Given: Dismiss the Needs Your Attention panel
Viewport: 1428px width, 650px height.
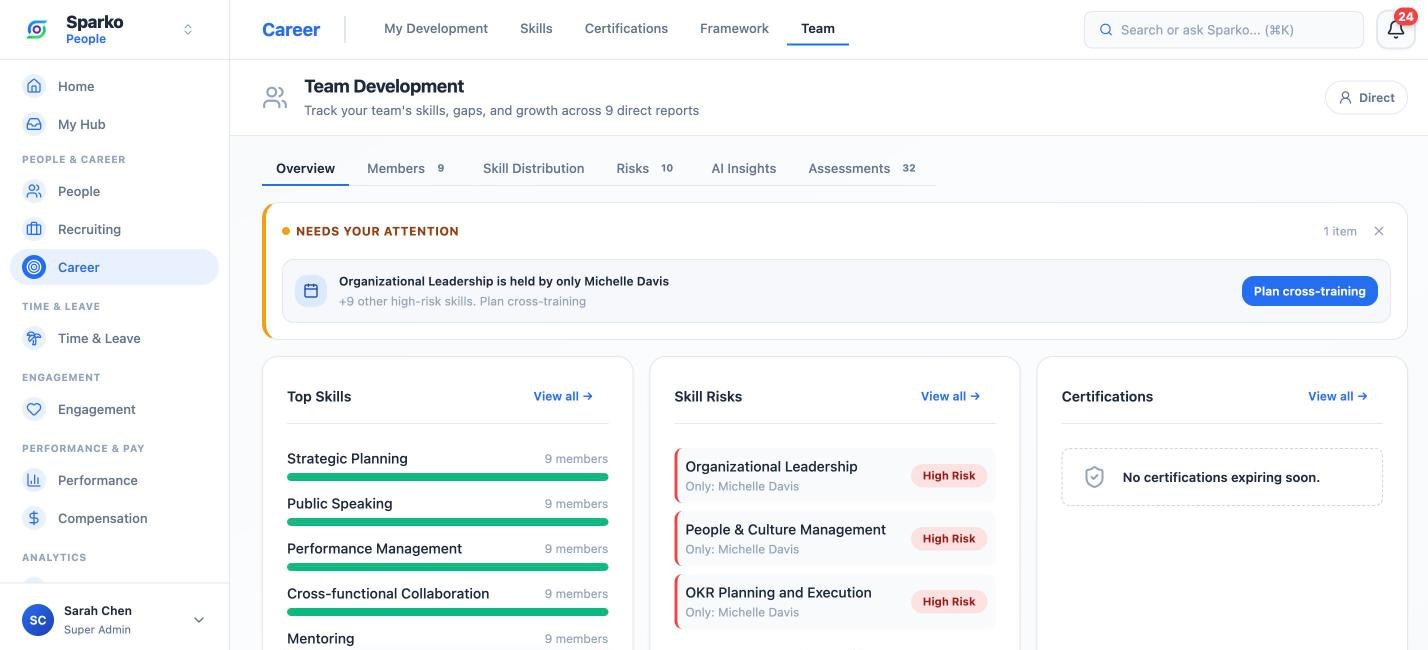Looking at the screenshot, I should tap(1379, 231).
